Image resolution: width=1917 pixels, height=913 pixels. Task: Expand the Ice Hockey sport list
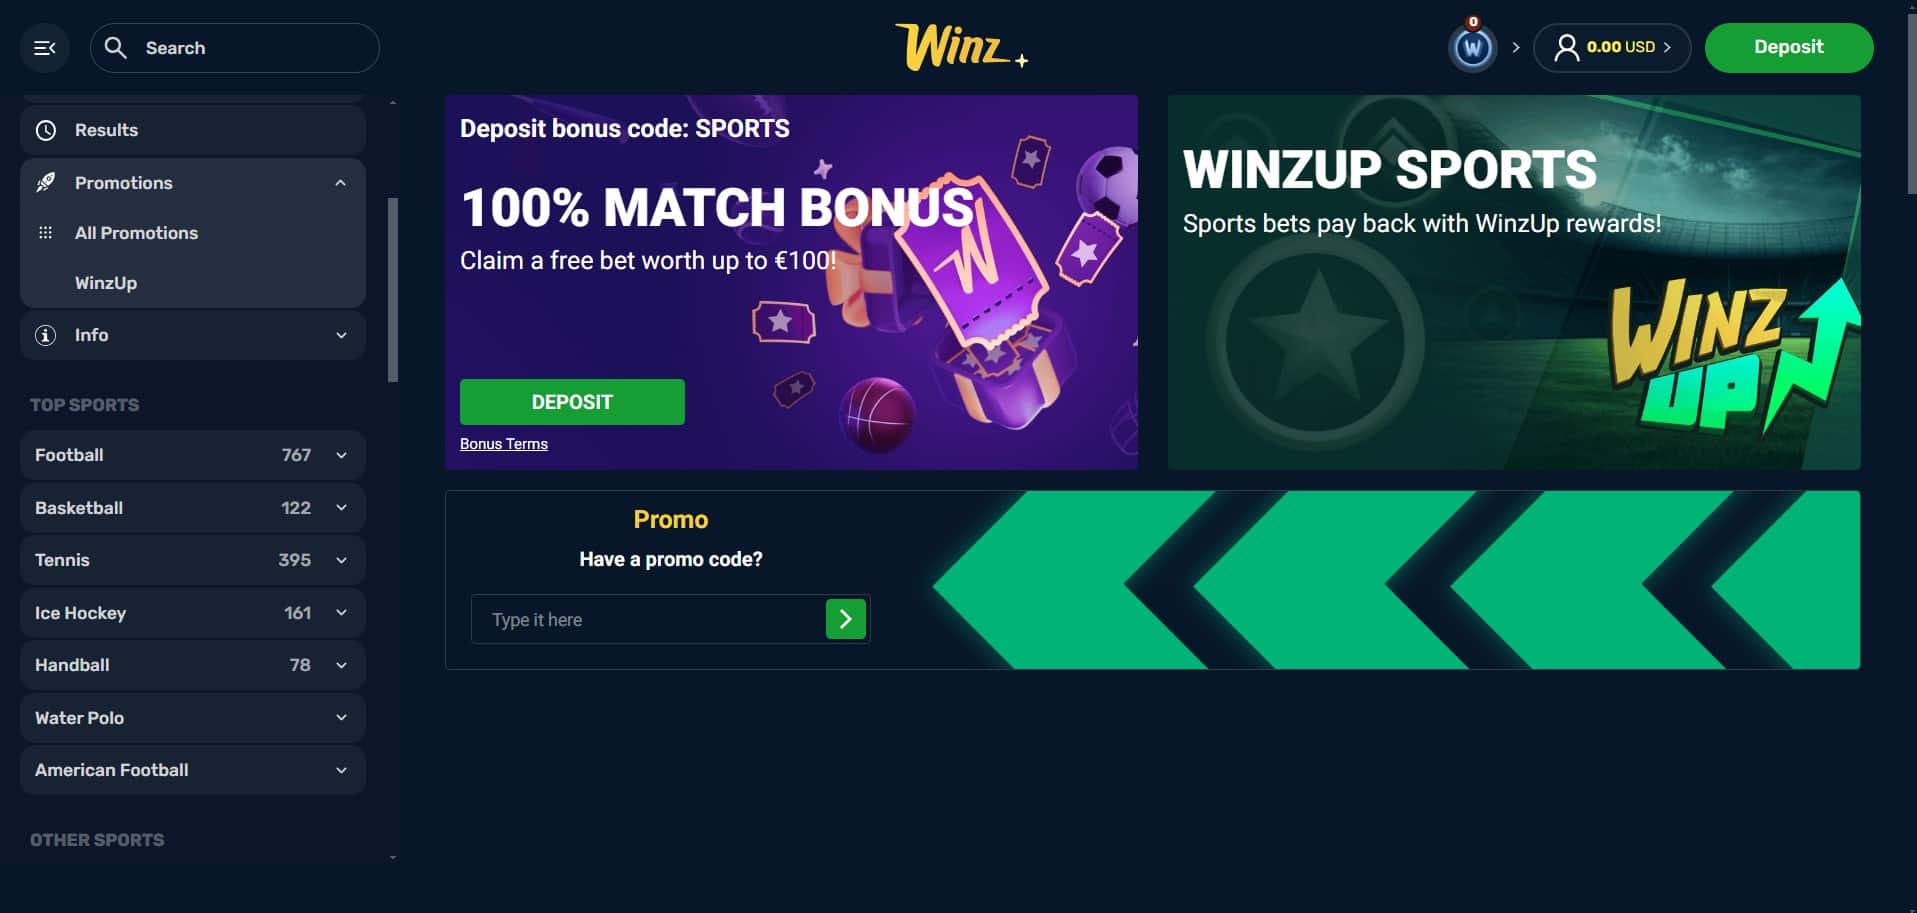341,613
